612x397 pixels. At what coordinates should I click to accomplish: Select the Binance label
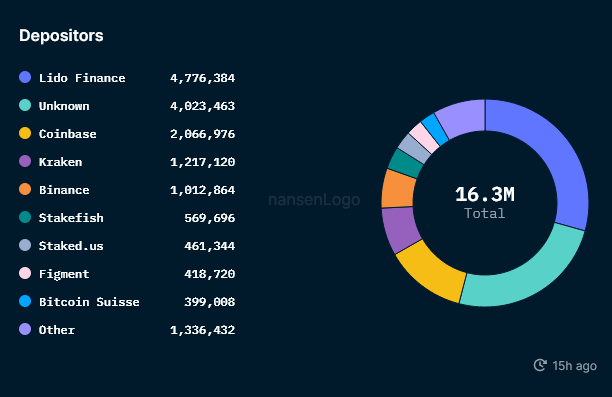point(64,190)
